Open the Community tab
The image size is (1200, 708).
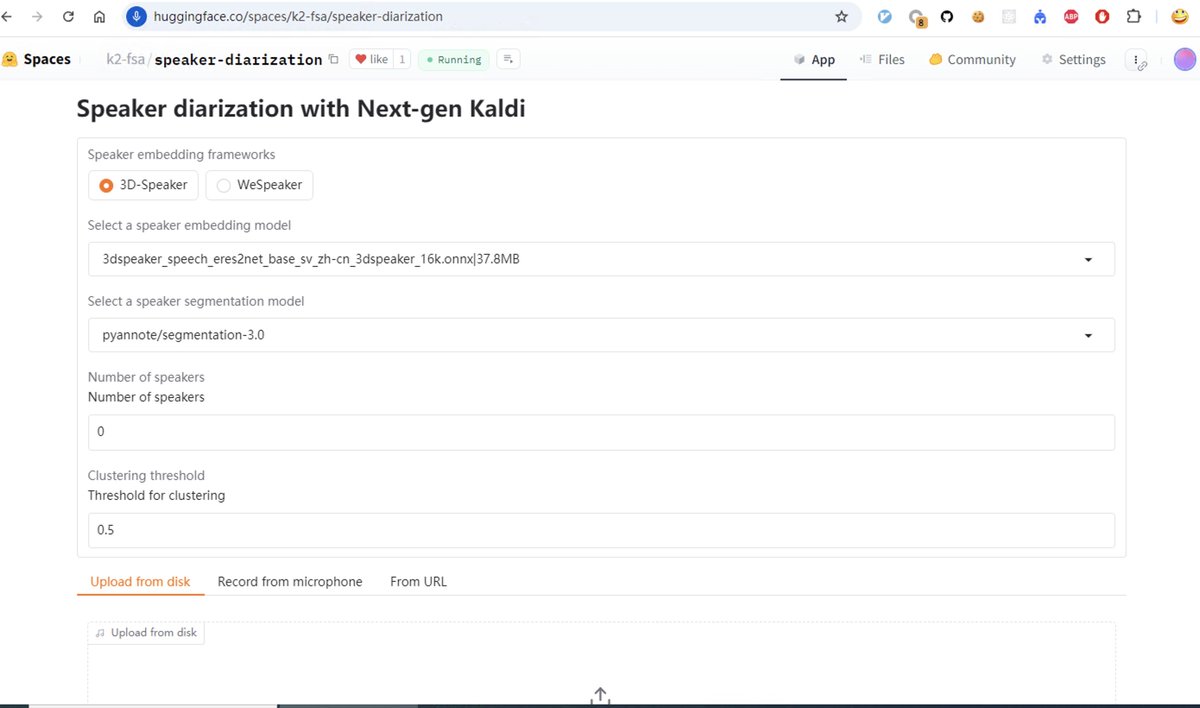click(972, 60)
